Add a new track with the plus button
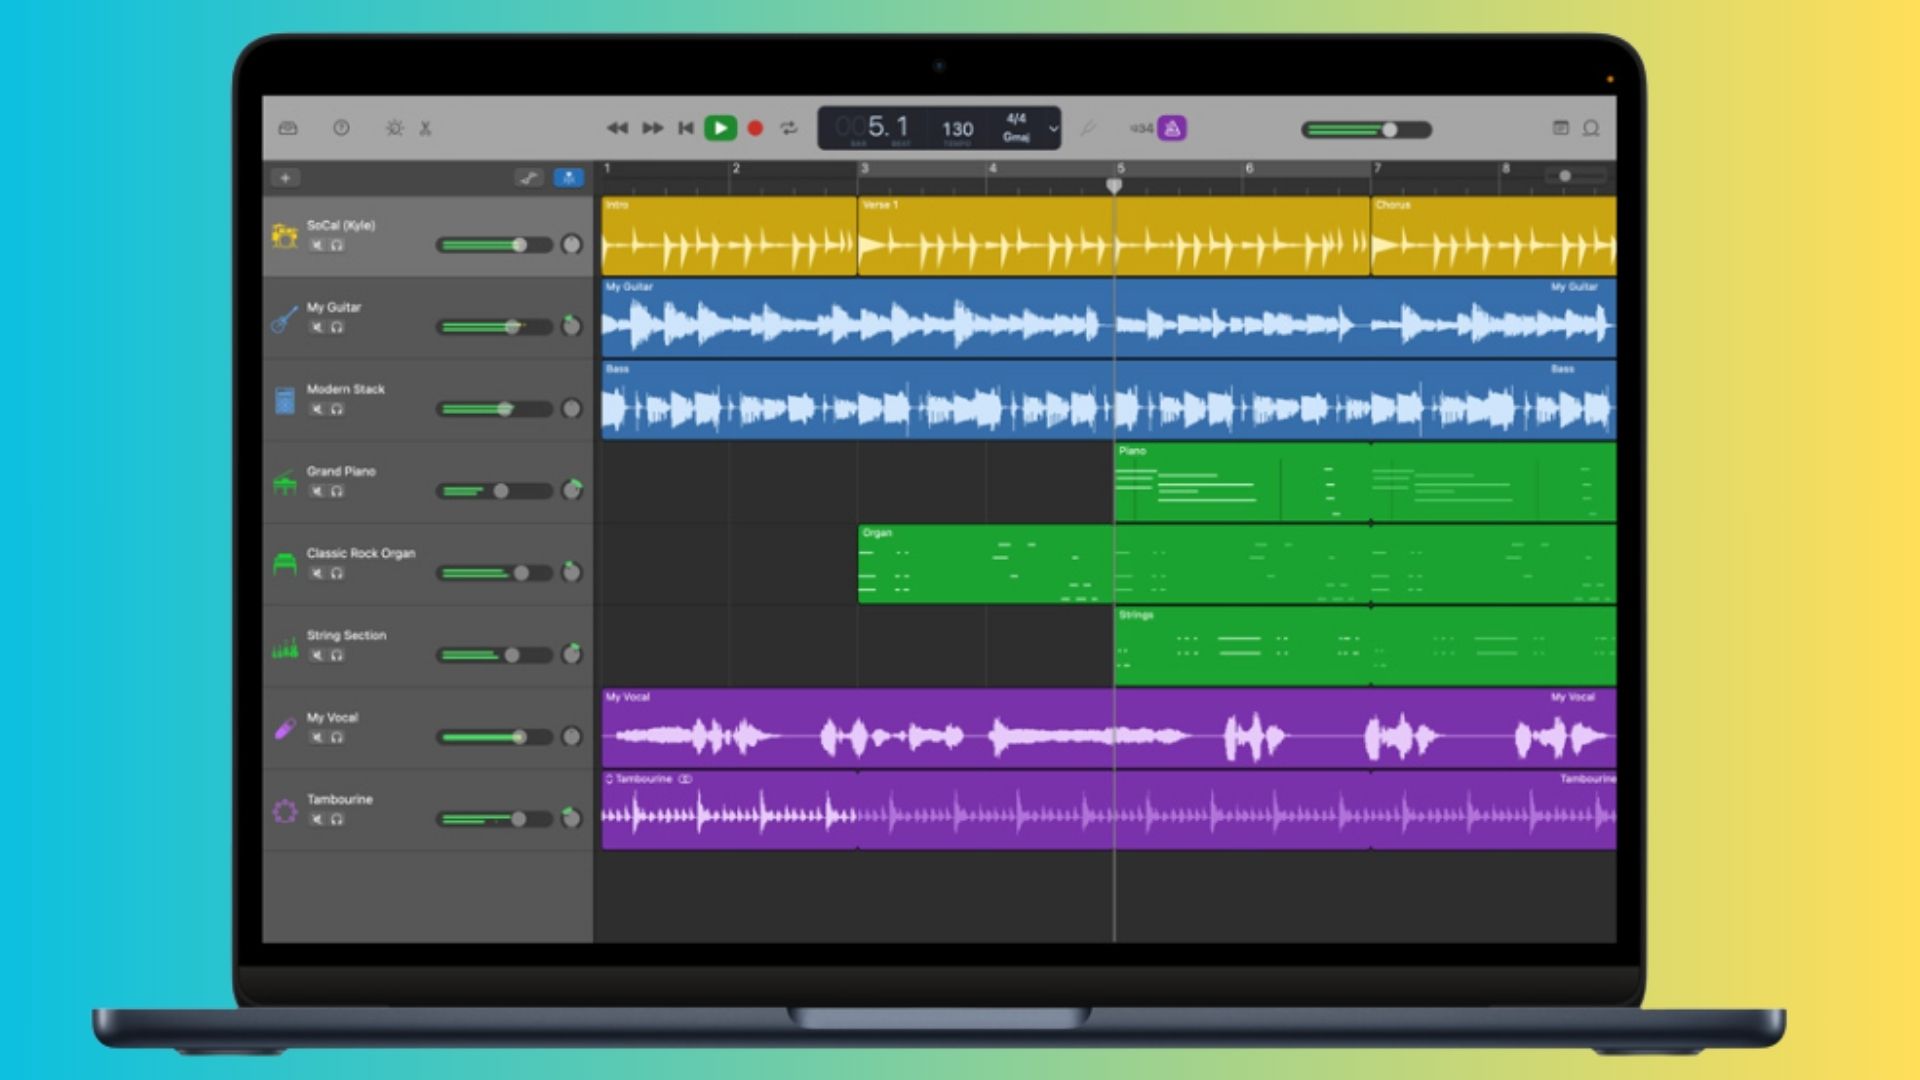Image resolution: width=1920 pixels, height=1080 pixels. coord(286,177)
